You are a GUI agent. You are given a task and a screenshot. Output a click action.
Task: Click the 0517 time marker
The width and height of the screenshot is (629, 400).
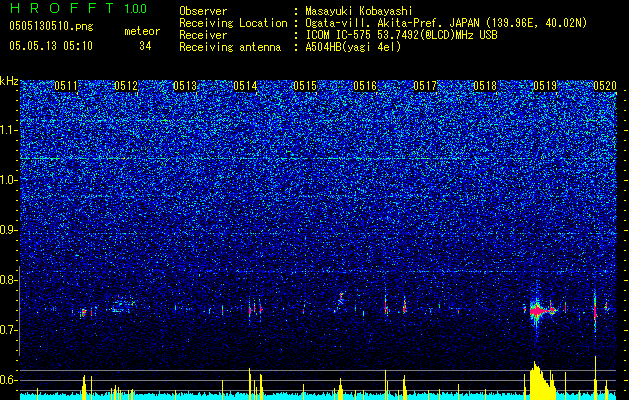coord(425,86)
